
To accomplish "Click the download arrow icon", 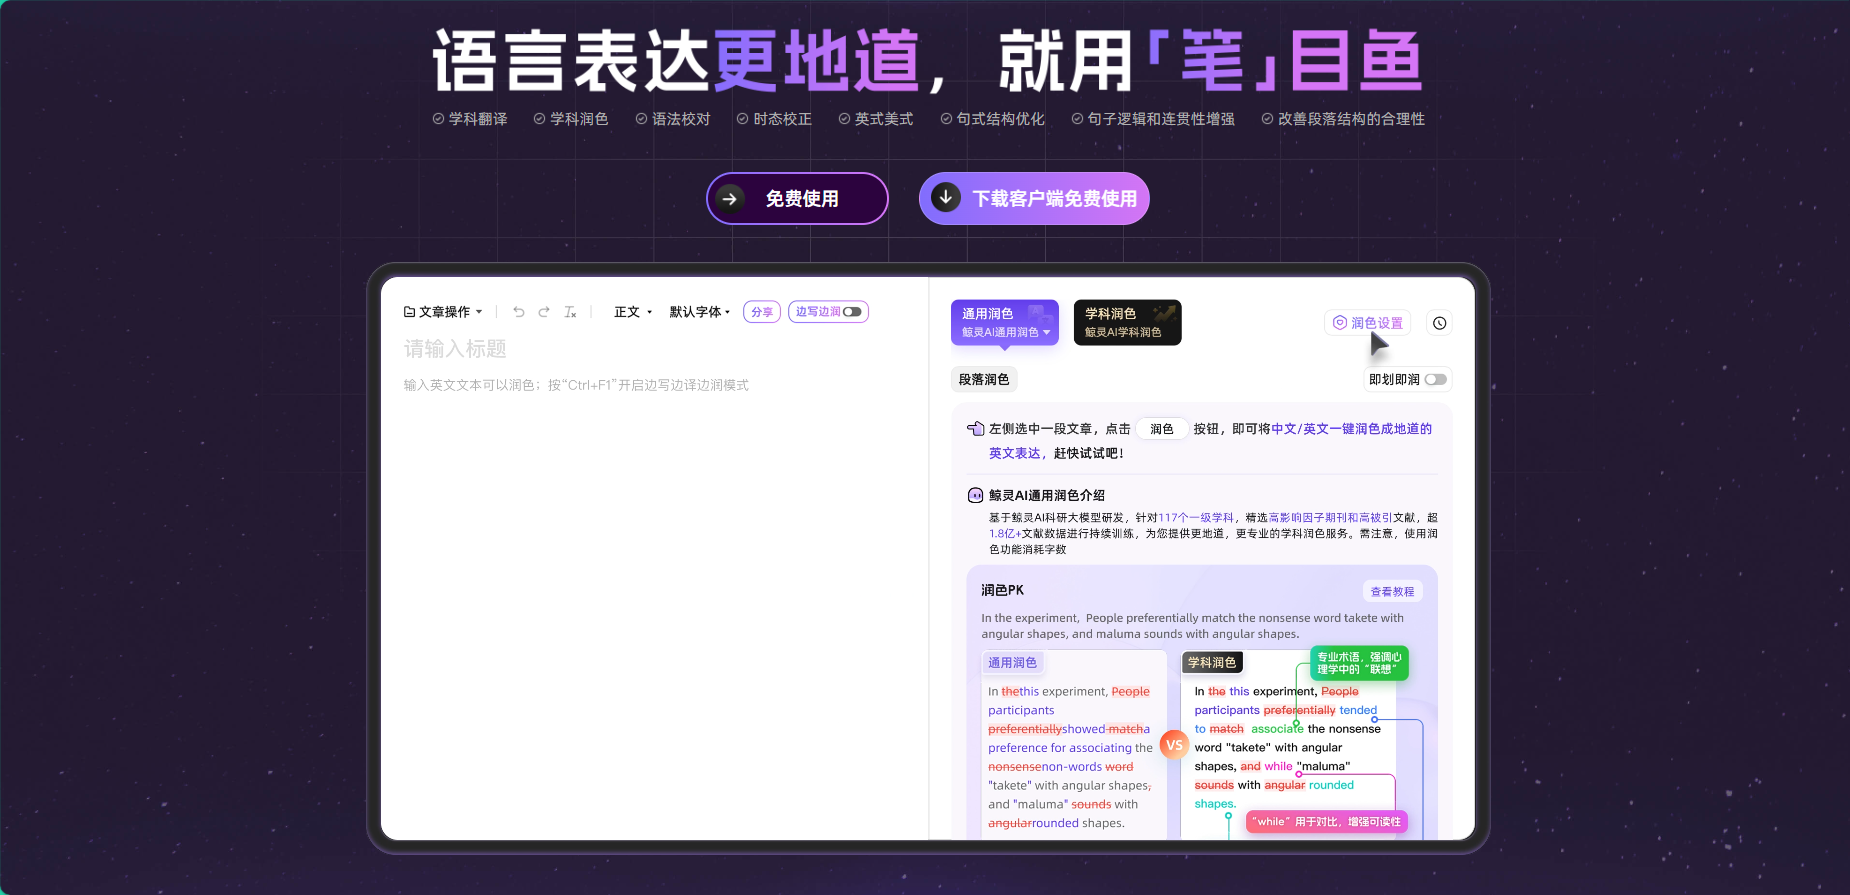I will pyautogui.click(x=945, y=197).
